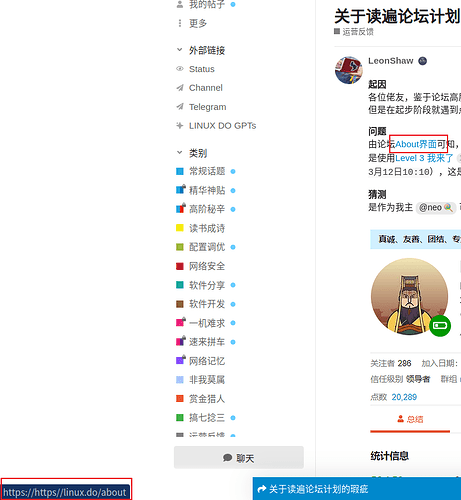Screen dimensions: 461x500
Task: Click the locked pink icon for 一机难求
Action: point(180,322)
